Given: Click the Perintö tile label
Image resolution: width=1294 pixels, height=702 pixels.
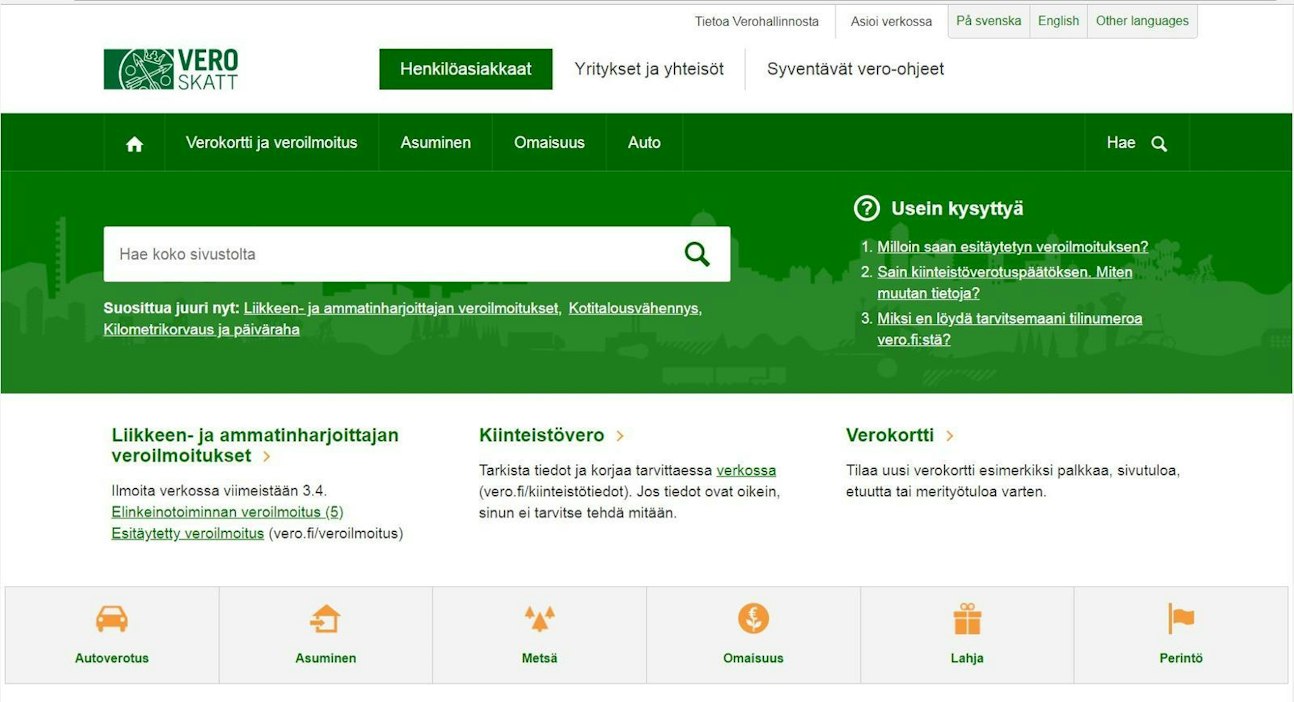Looking at the screenshot, I should pyautogui.click(x=1181, y=658).
